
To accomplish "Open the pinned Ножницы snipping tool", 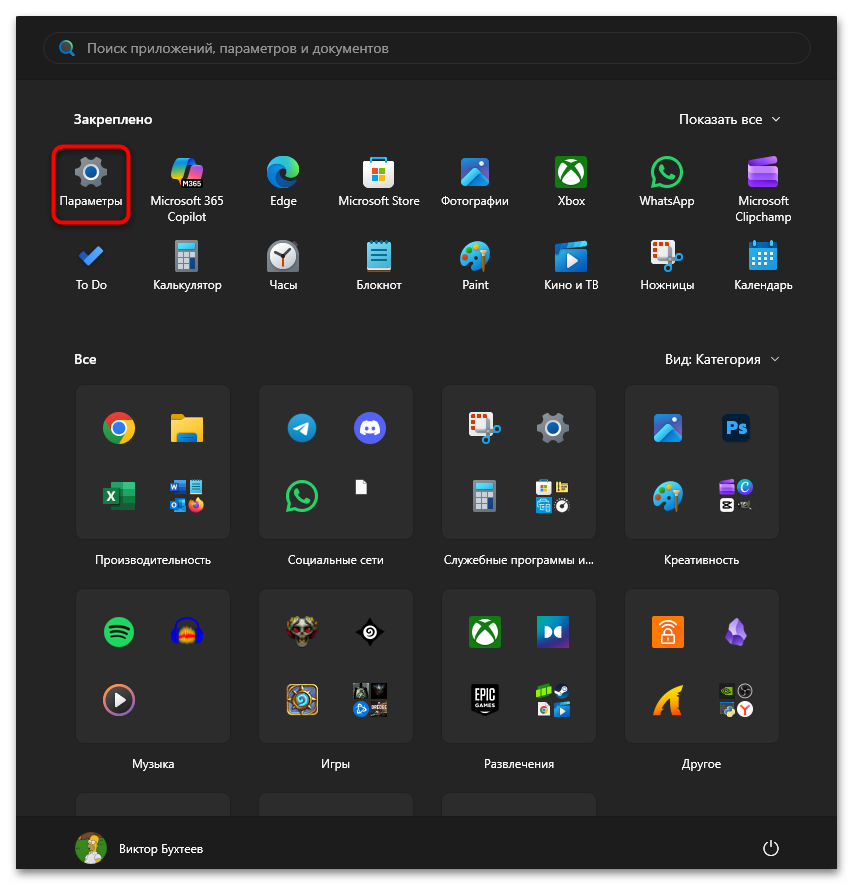I will coord(667,266).
